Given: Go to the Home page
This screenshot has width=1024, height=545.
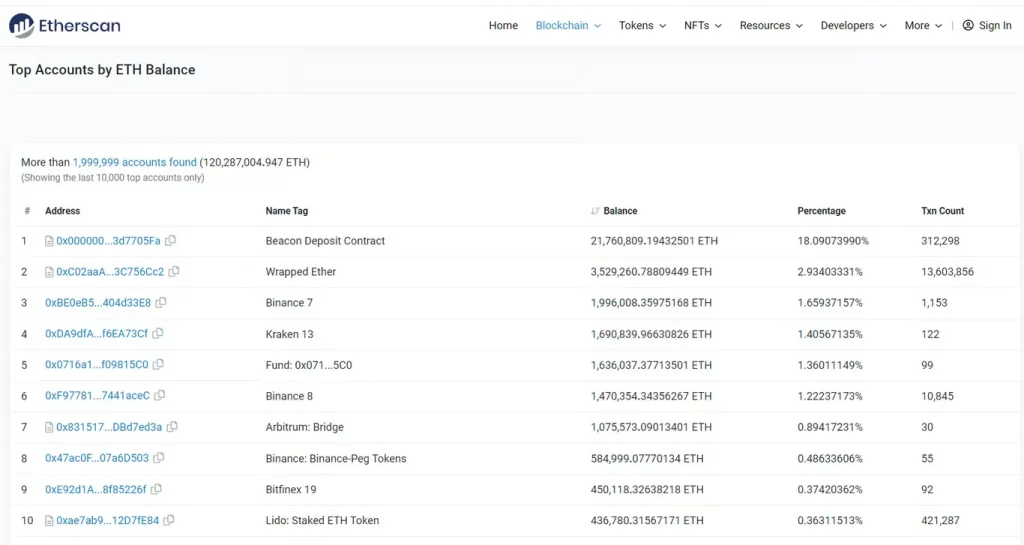Looking at the screenshot, I should click(503, 25).
